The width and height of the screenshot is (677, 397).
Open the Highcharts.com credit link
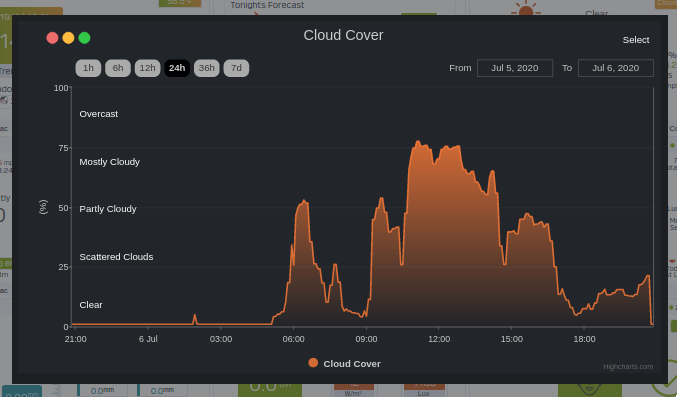pos(628,366)
